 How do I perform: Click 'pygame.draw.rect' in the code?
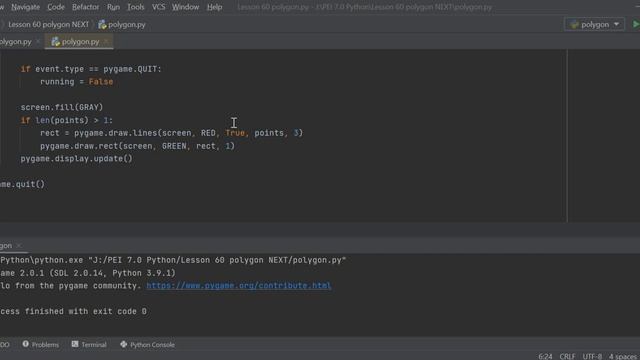[80, 146]
